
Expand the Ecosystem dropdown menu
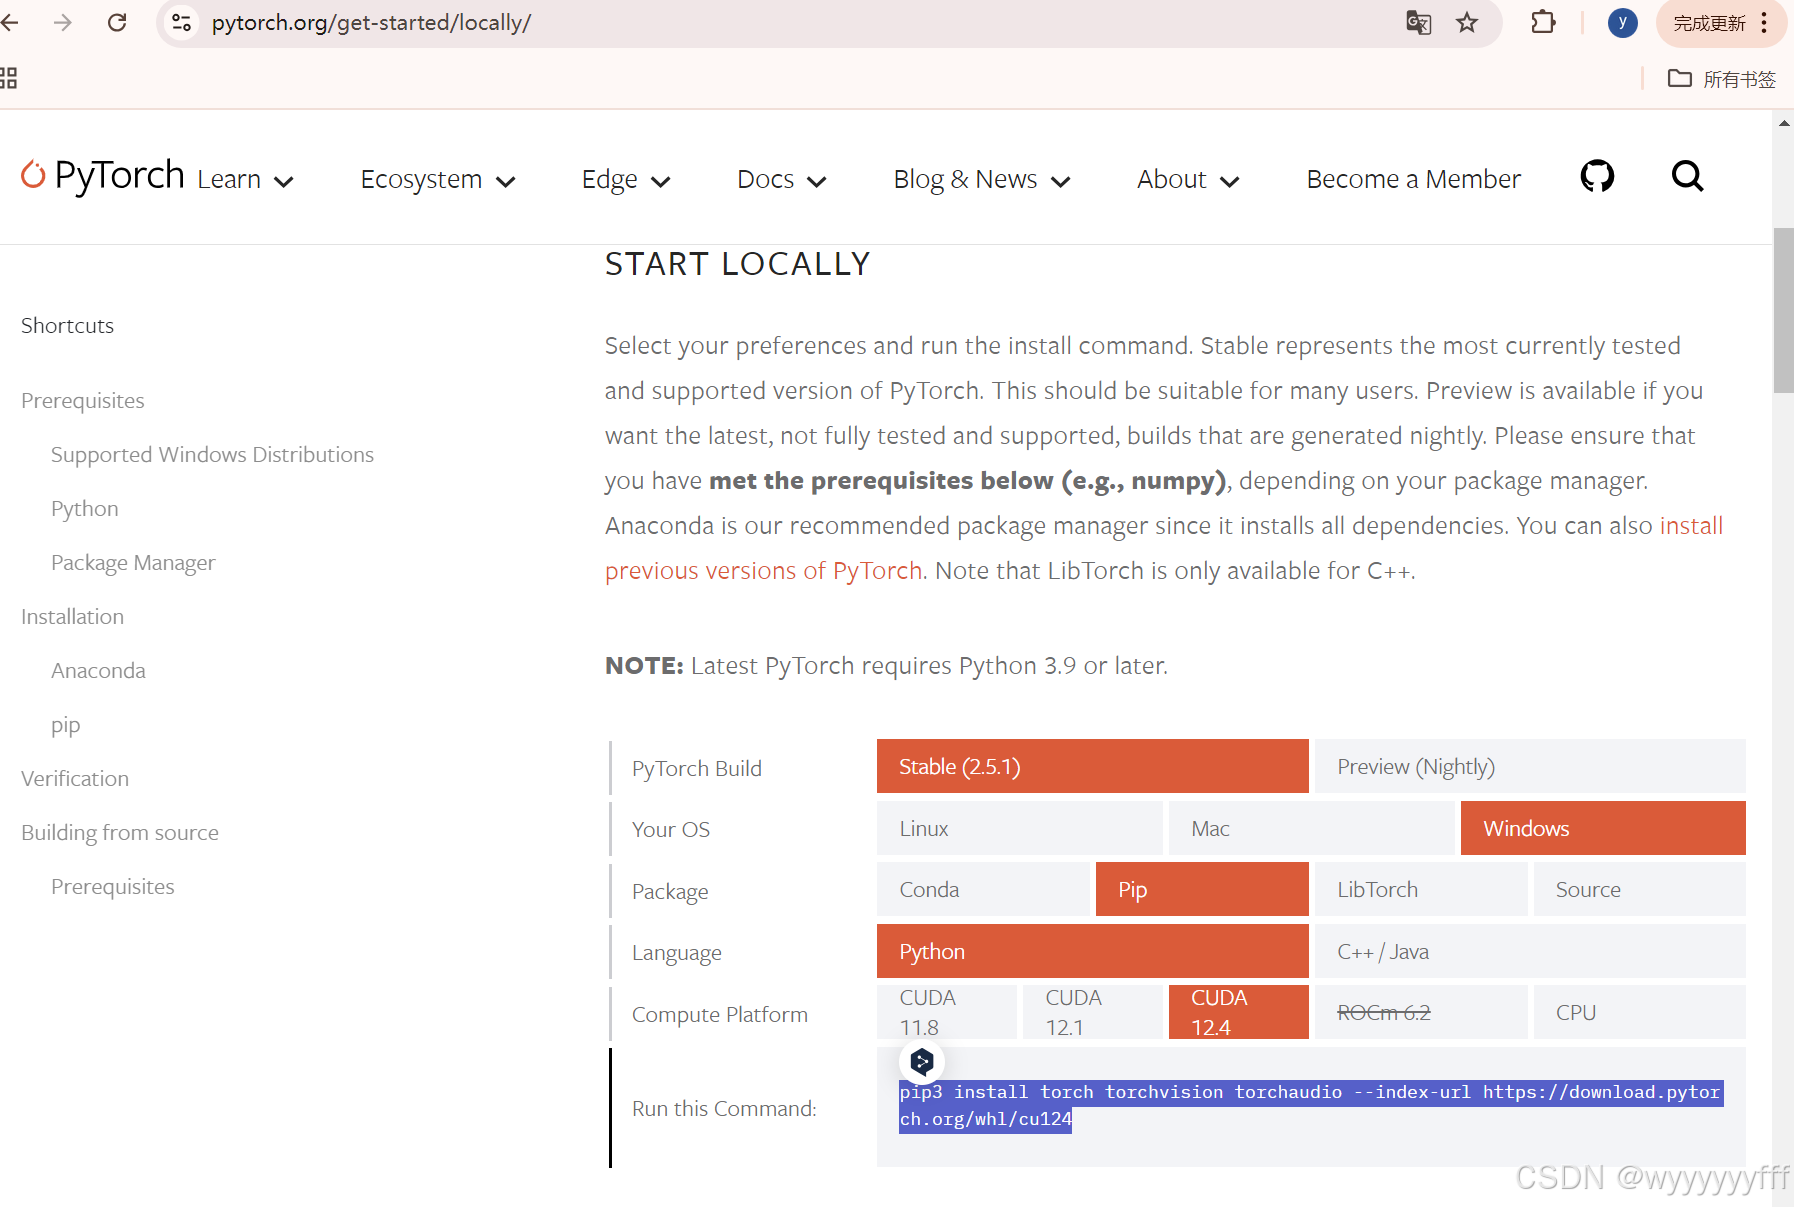438,180
